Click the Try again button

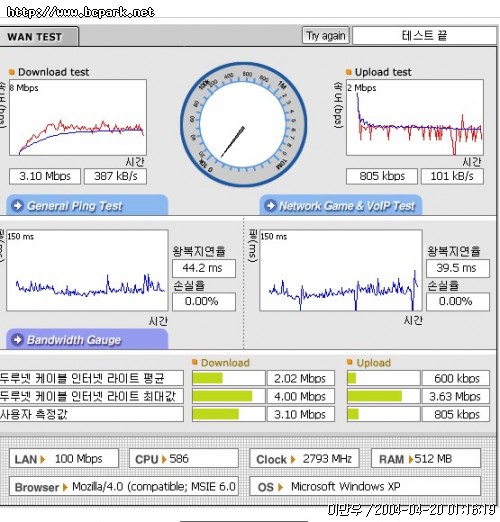(x=326, y=35)
